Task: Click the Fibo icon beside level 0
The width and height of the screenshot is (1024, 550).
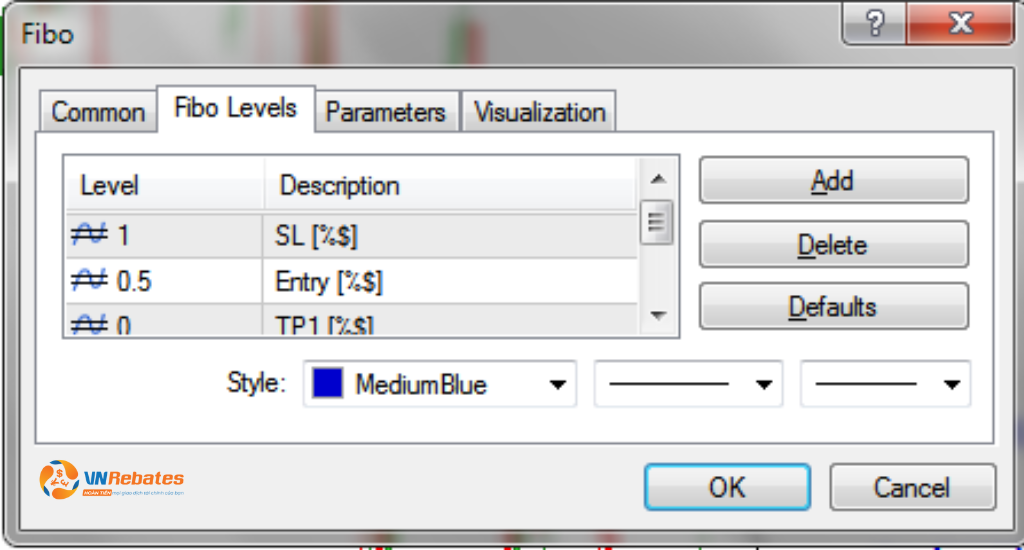Action: [x=89, y=324]
